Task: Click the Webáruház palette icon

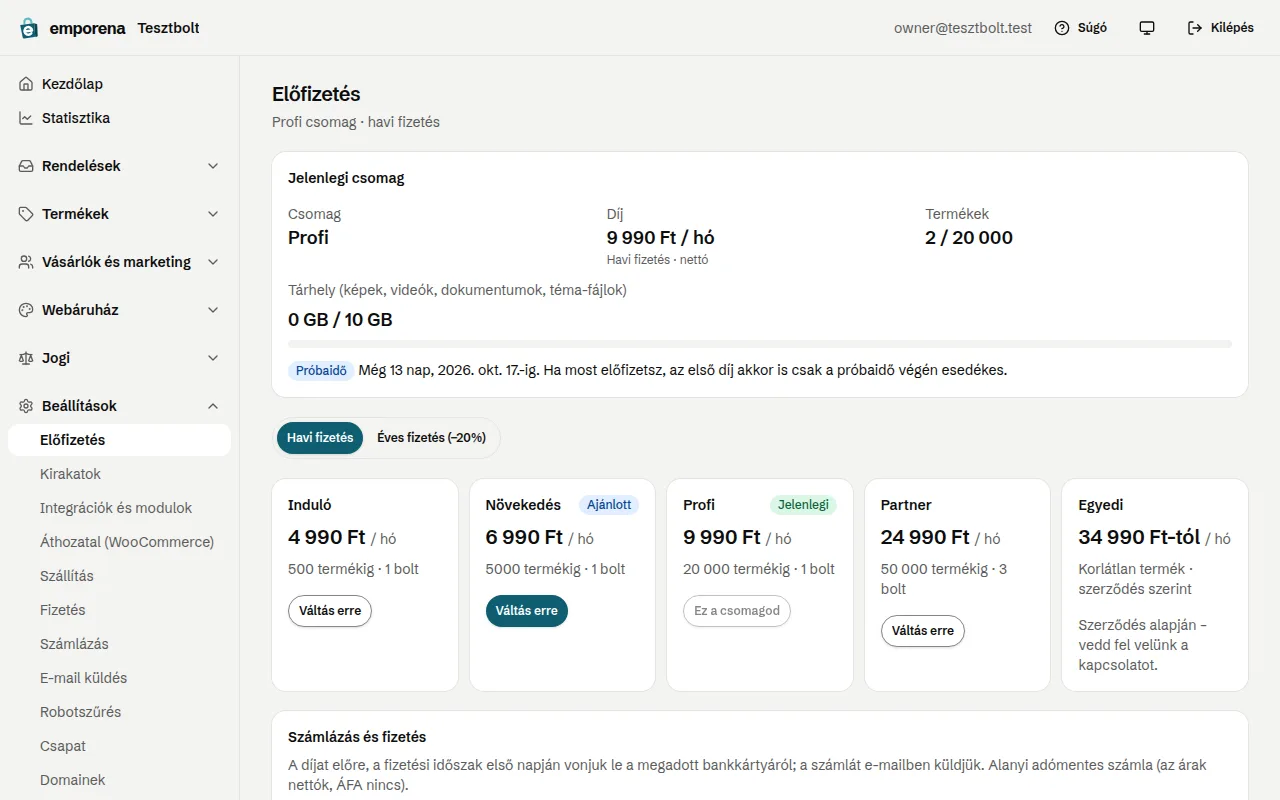Action: (26, 310)
